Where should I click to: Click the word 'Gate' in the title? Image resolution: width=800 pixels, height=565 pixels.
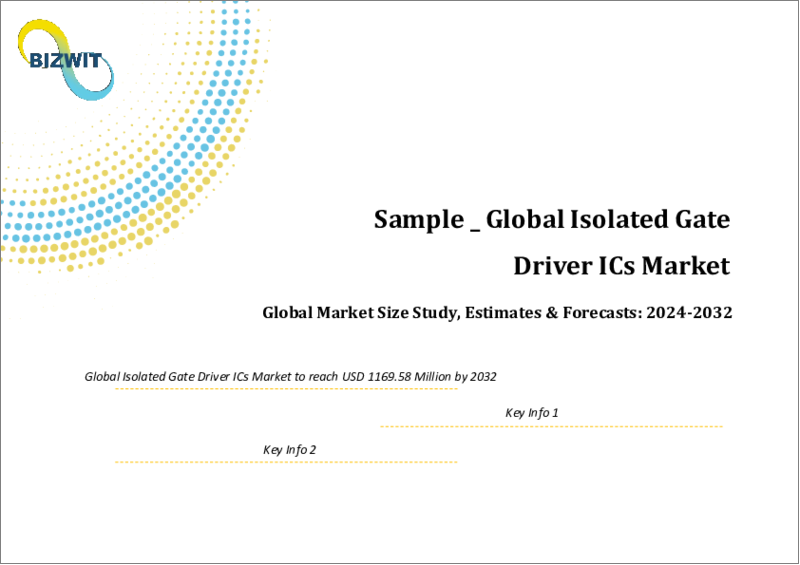point(702,219)
